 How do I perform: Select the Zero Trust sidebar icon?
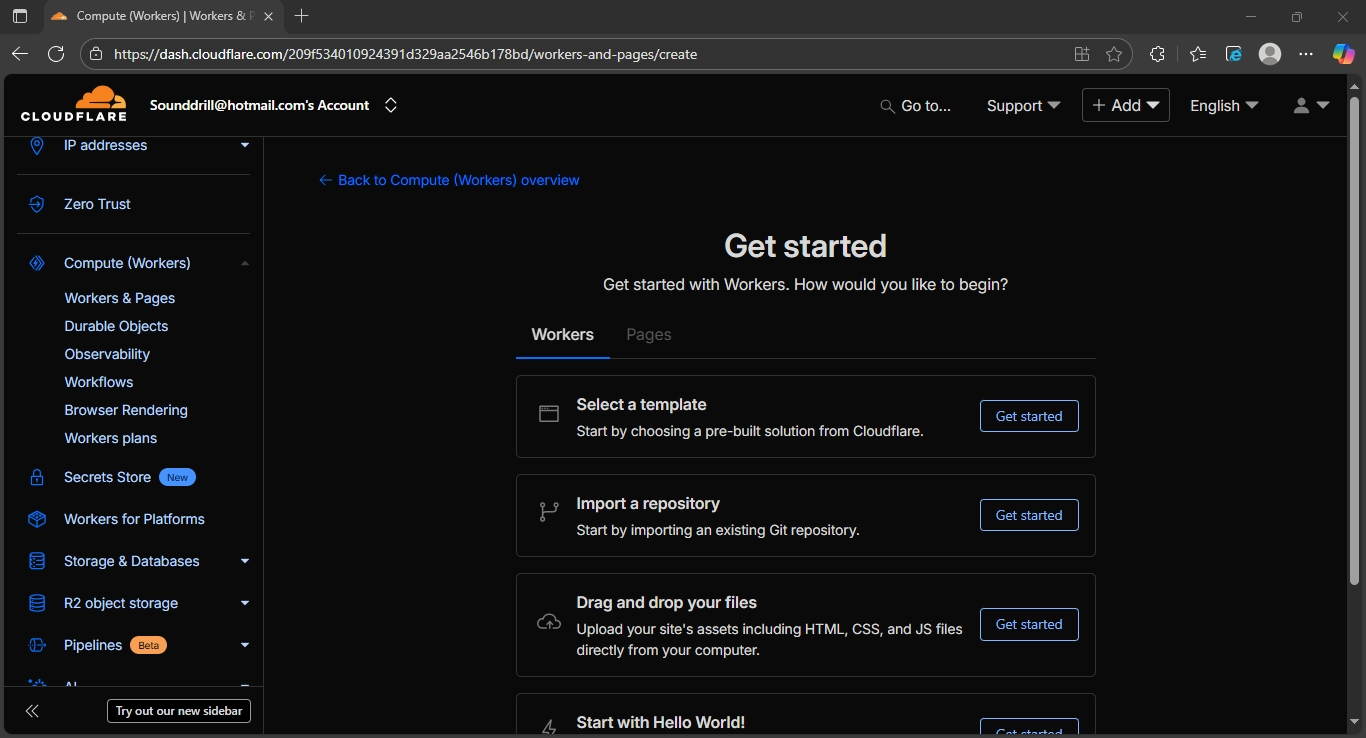point(36,204)
